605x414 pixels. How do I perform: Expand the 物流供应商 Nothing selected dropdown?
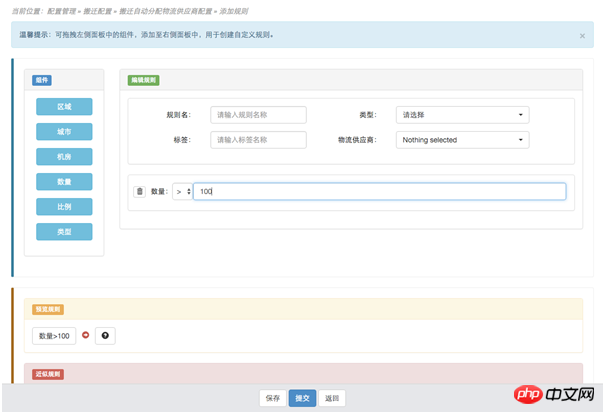click(x=462, y=140)
